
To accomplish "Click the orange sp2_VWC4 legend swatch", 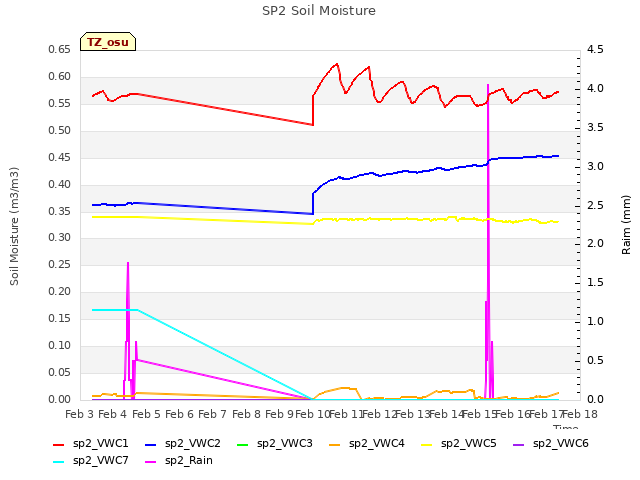I will (x=335, y=445).
